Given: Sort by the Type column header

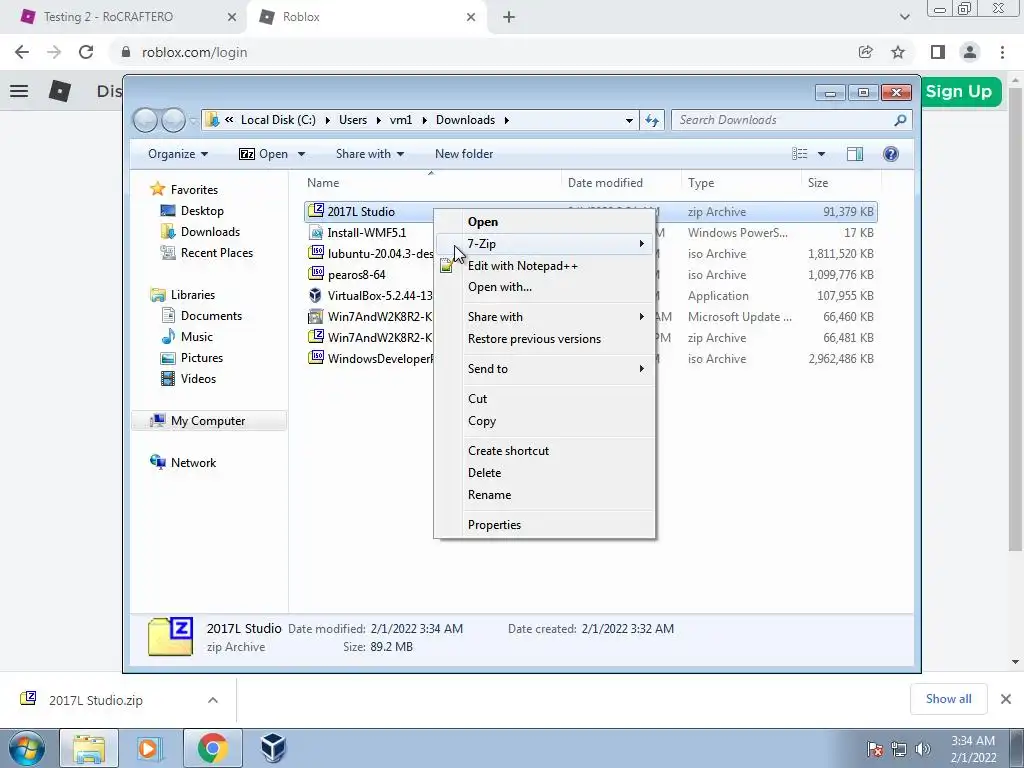Looking at the screenshot, I should coord(741,183).
